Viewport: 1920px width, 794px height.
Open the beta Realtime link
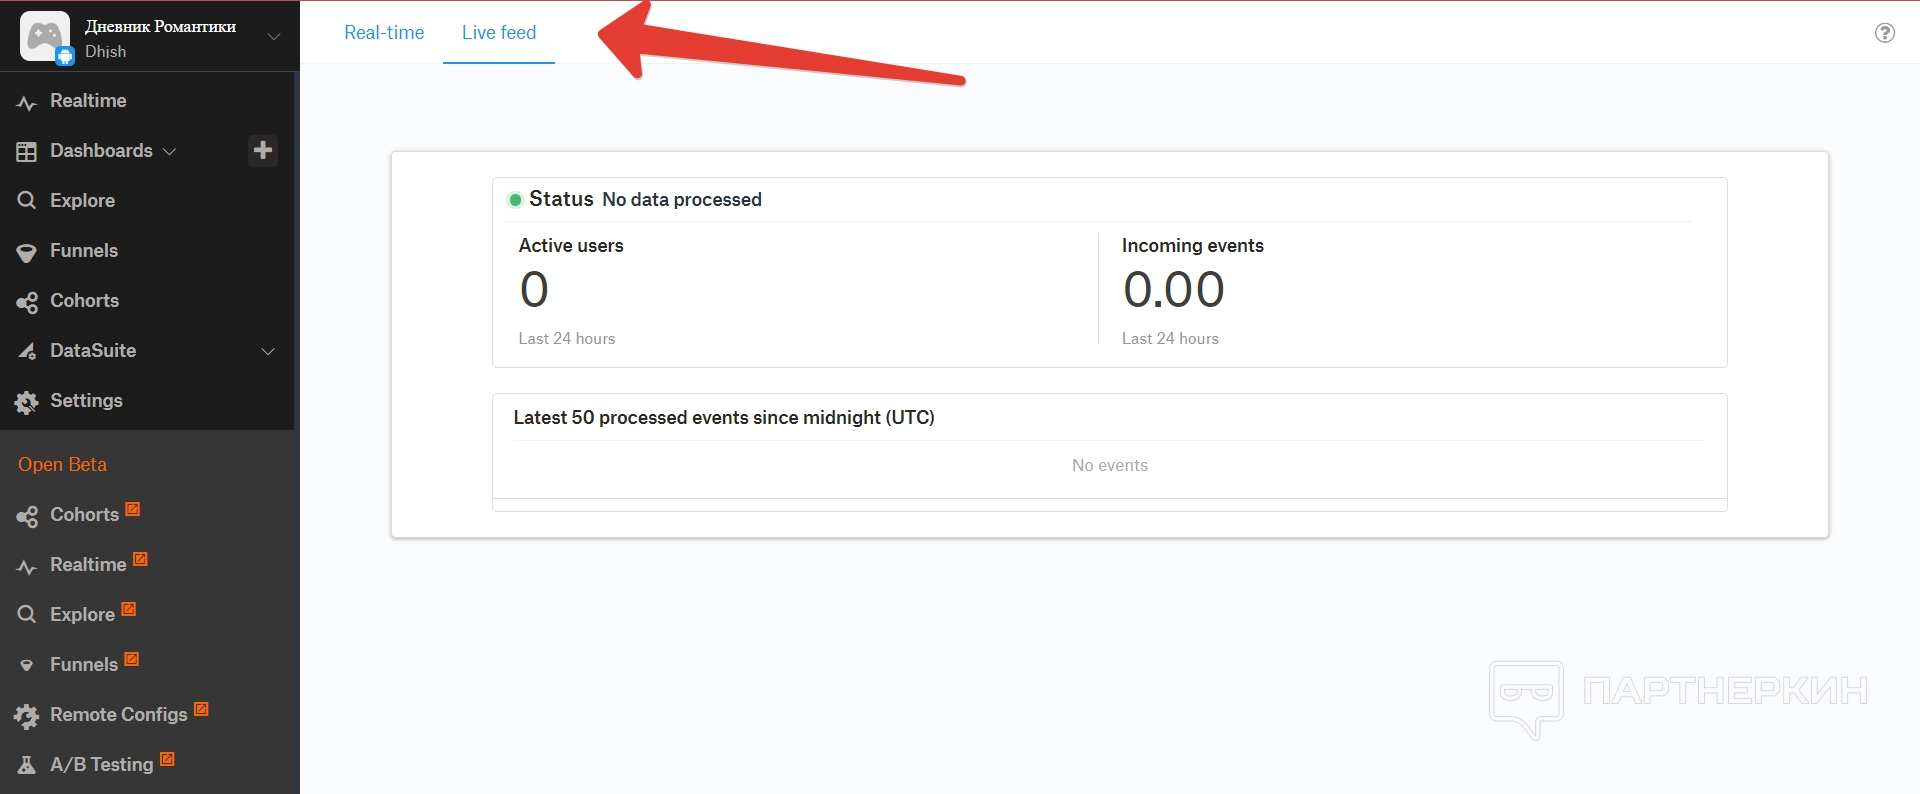(88, 564)
